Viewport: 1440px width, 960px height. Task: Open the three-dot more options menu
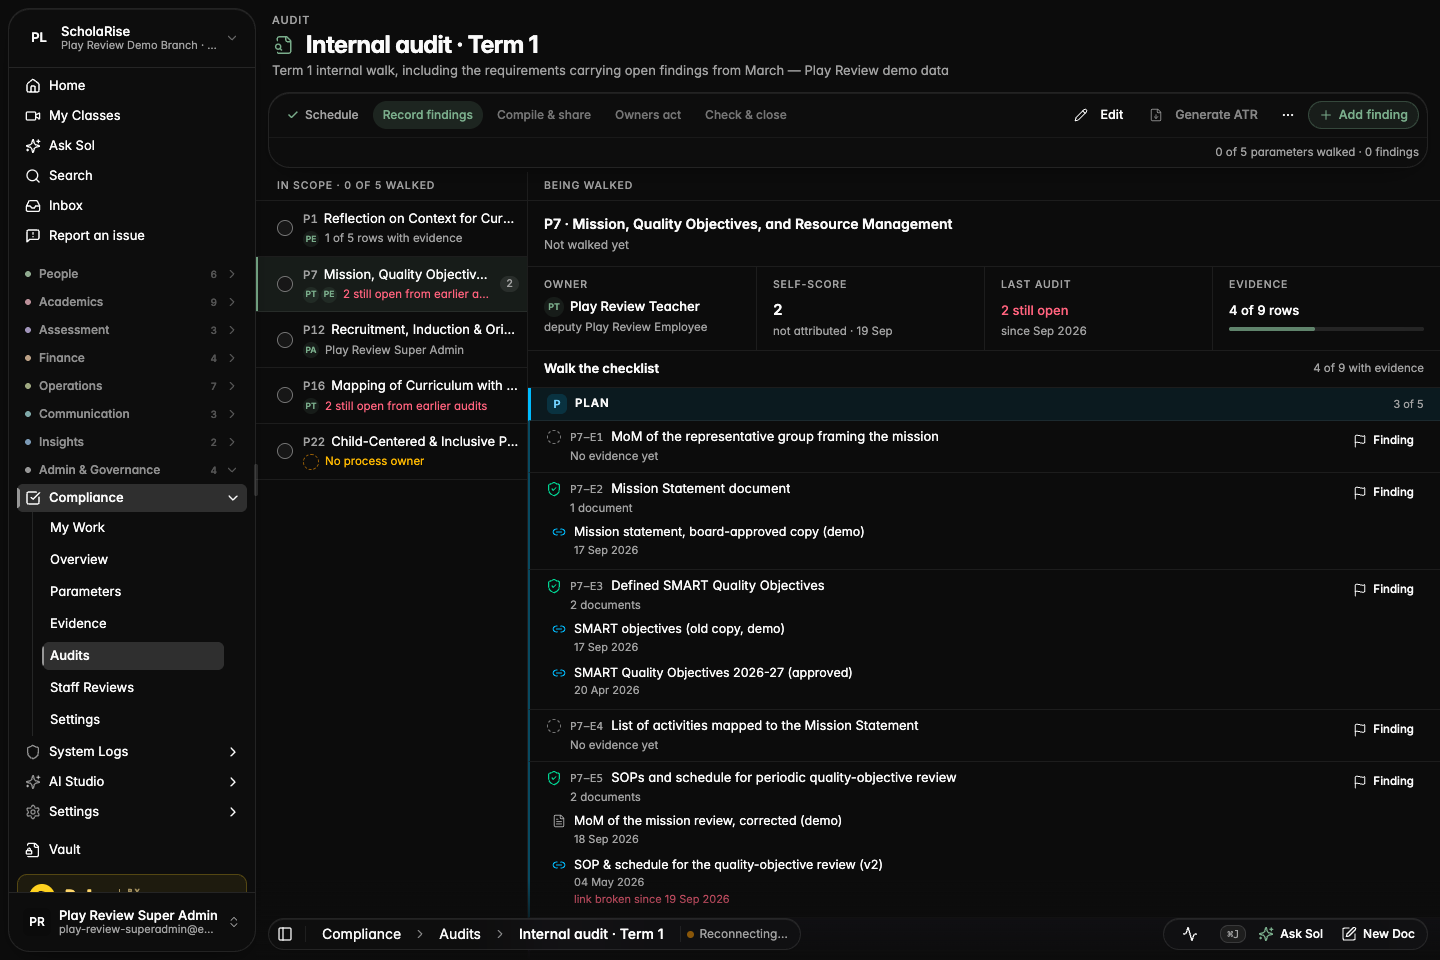1288,115
